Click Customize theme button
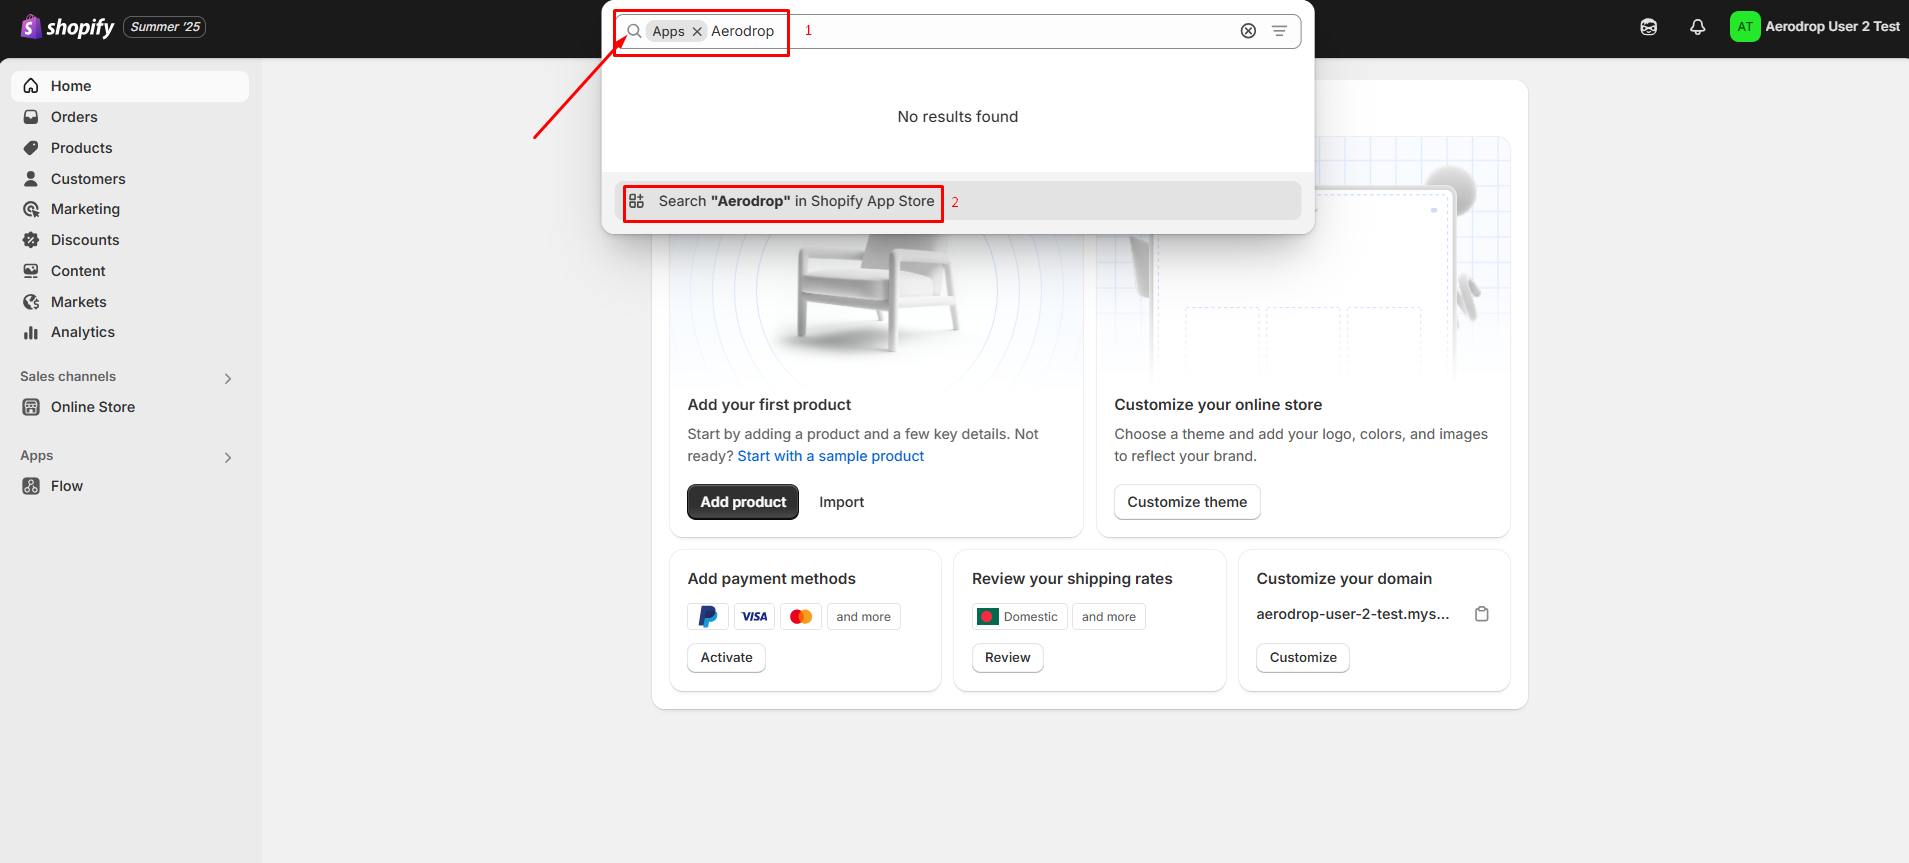 (x=1187, y=502)
